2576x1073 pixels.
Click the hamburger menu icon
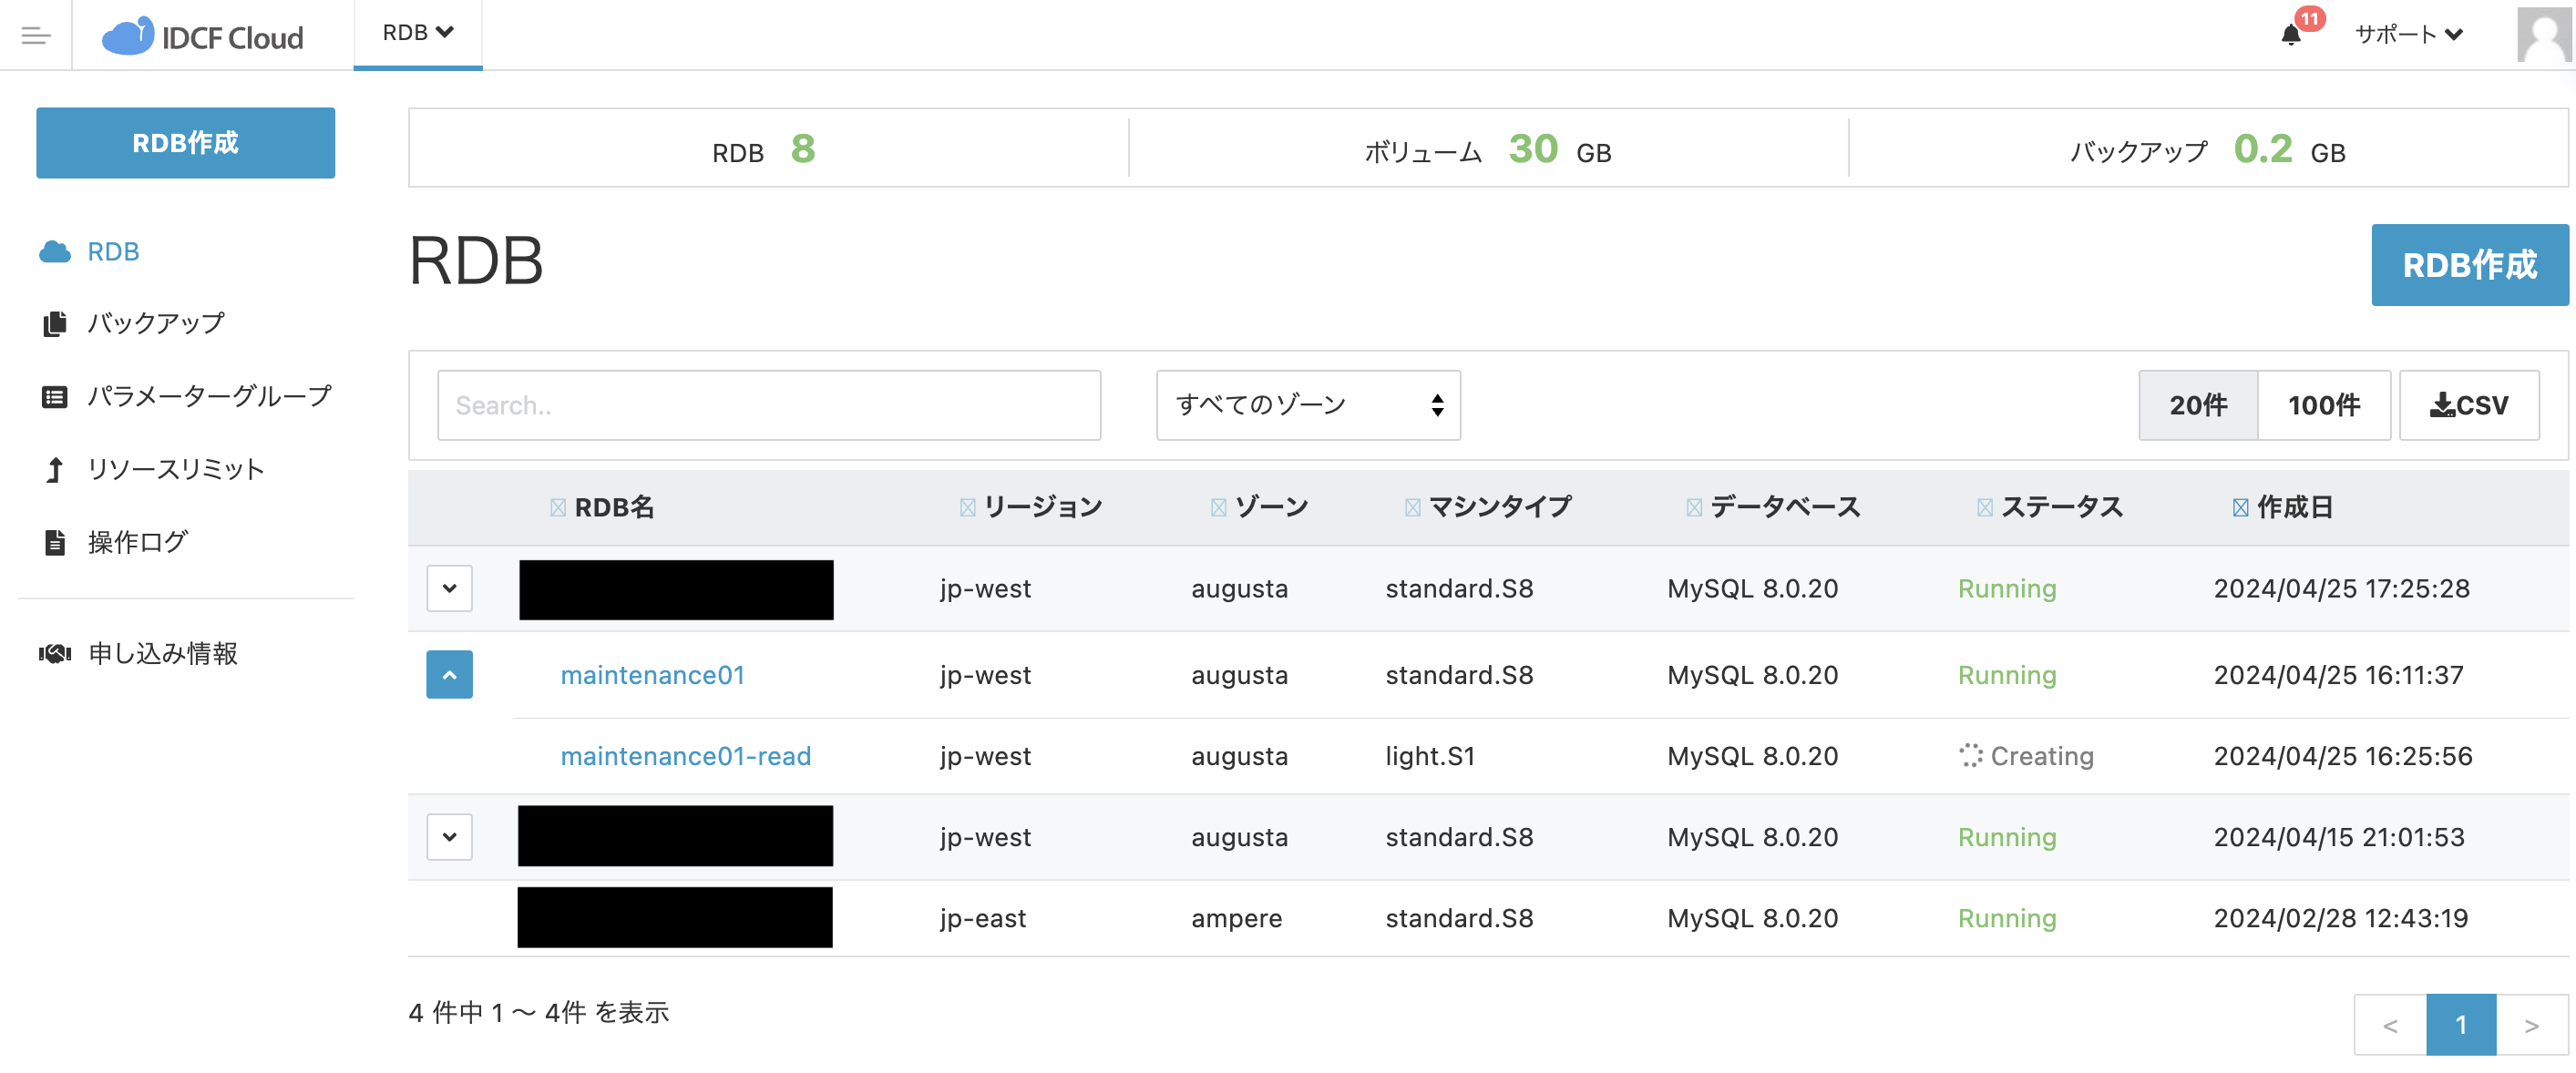pyautogui.click(x=36, y=36)
